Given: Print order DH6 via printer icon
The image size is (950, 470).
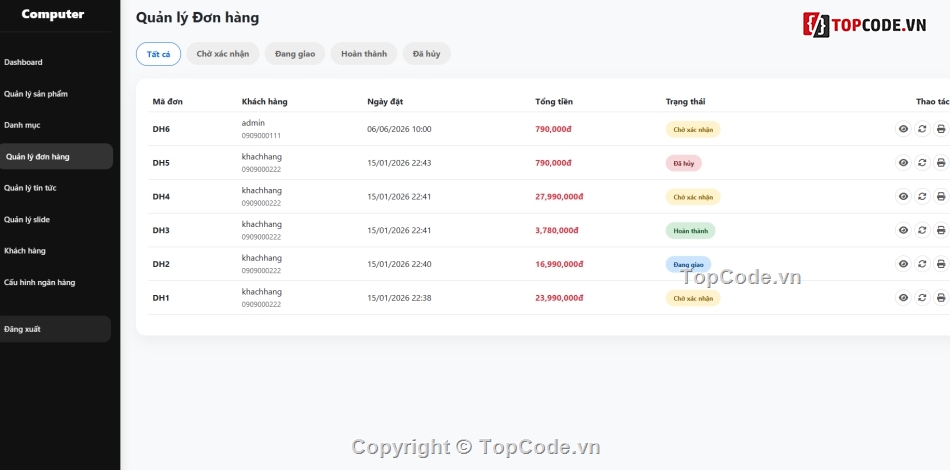Looking at the screenshot, I should pyautogui.click(x=941, y=129).
